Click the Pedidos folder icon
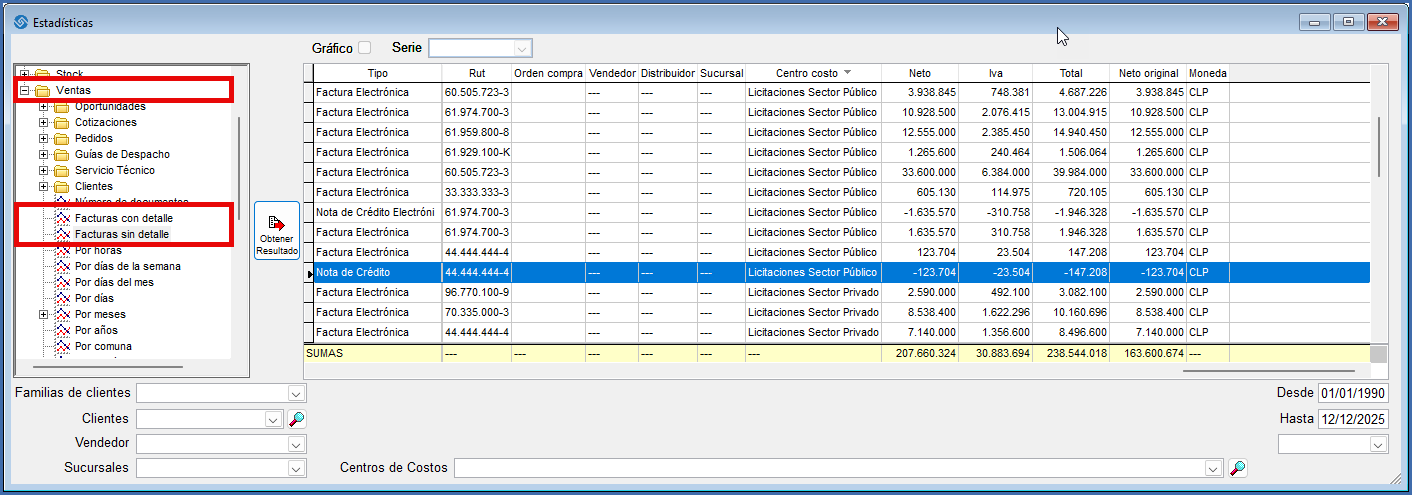 [x=61, y=138]
